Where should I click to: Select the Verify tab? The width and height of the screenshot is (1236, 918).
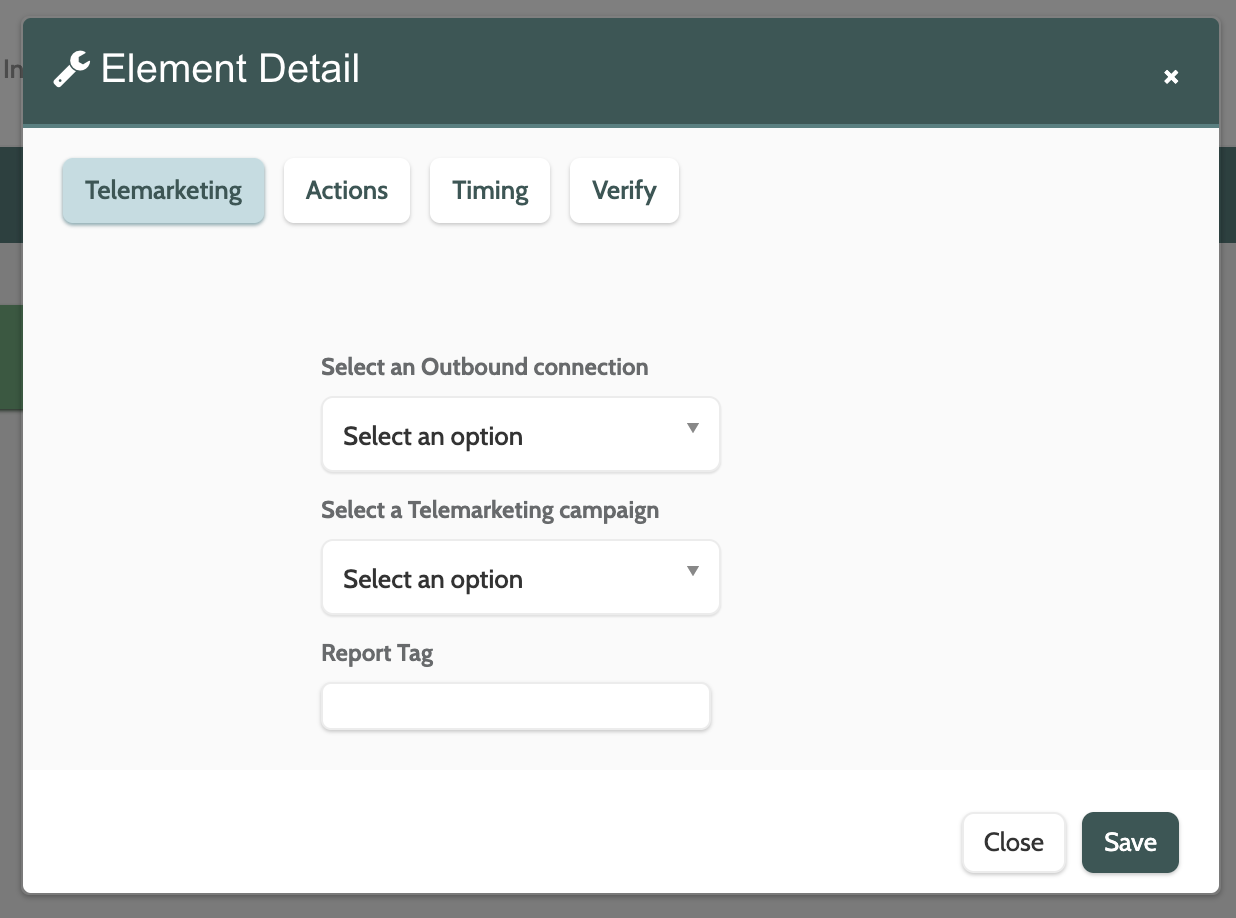point(624,191)
